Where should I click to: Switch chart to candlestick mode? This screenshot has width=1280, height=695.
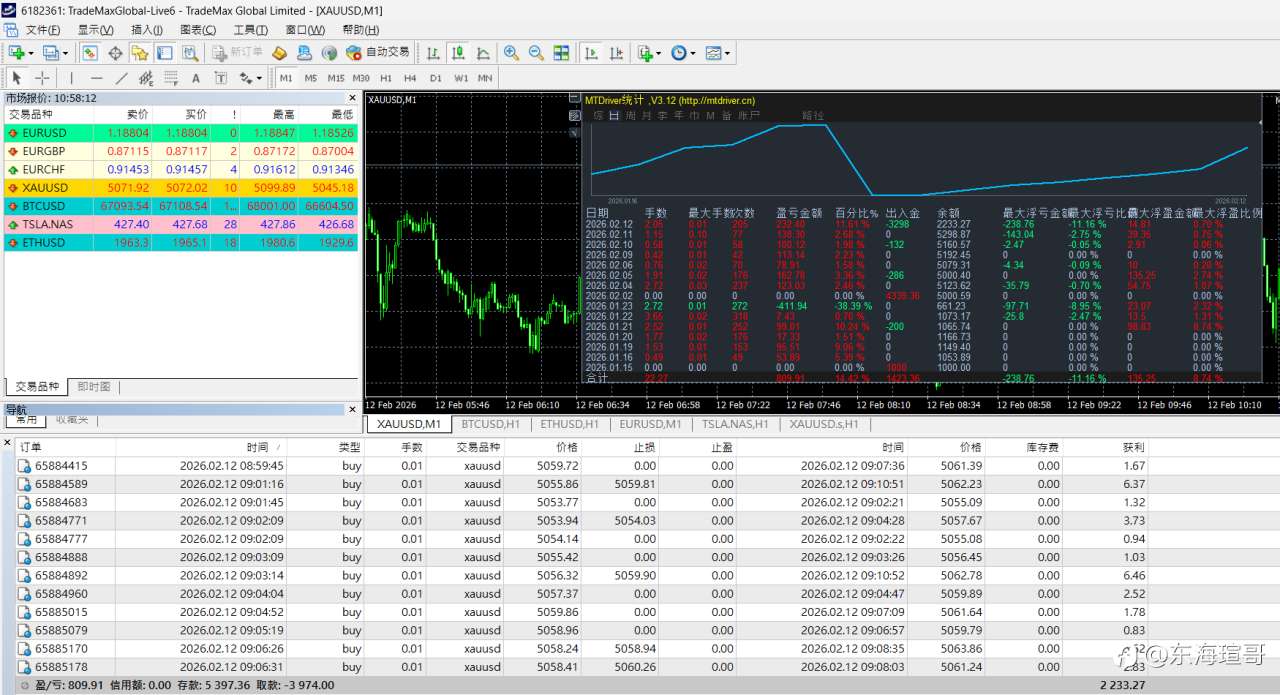(x=458, y=53)
